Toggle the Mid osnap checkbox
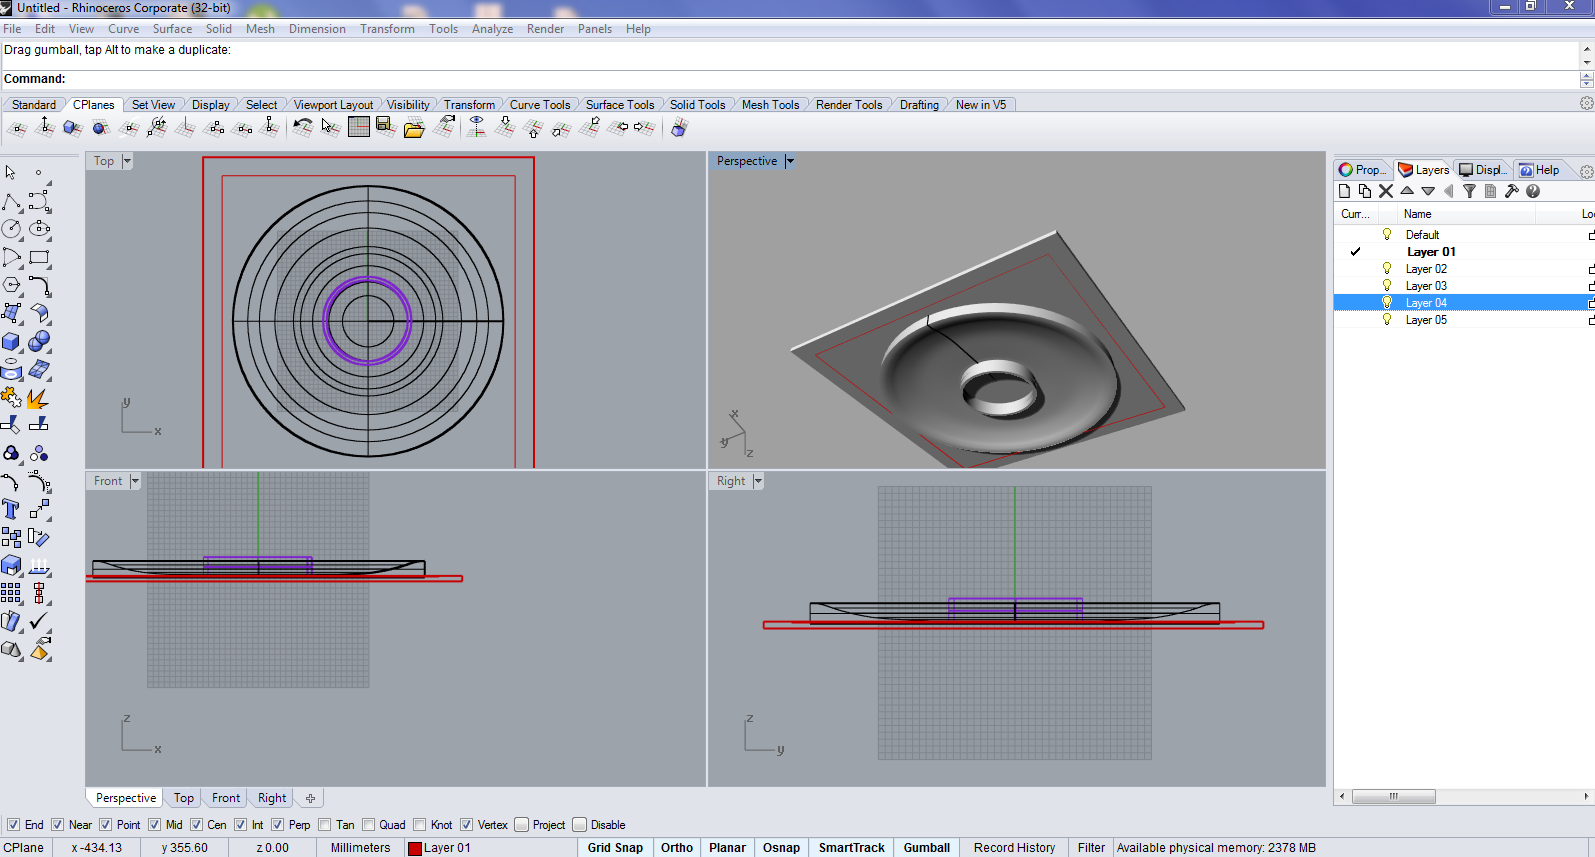 (x=154, y=825)
